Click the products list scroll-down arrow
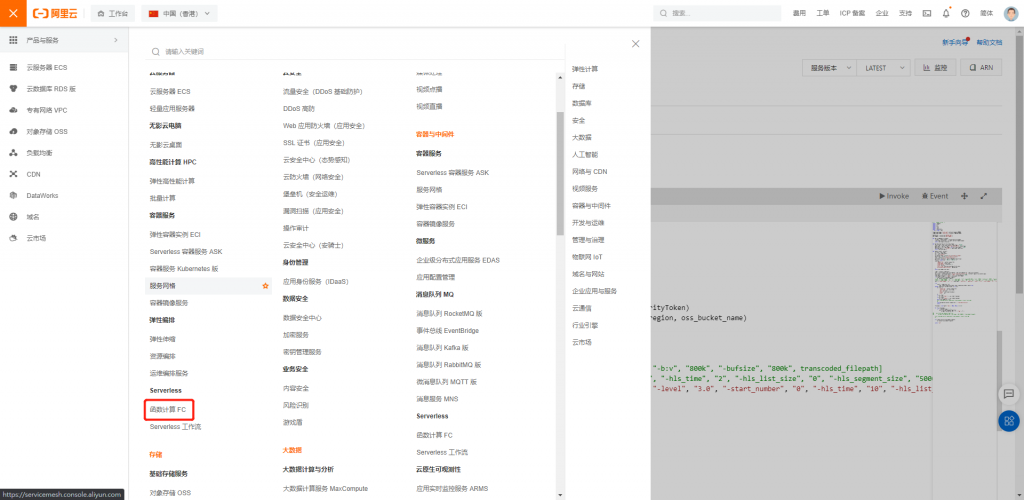This screenshot has width=1024, height=500. coord(560,495)
